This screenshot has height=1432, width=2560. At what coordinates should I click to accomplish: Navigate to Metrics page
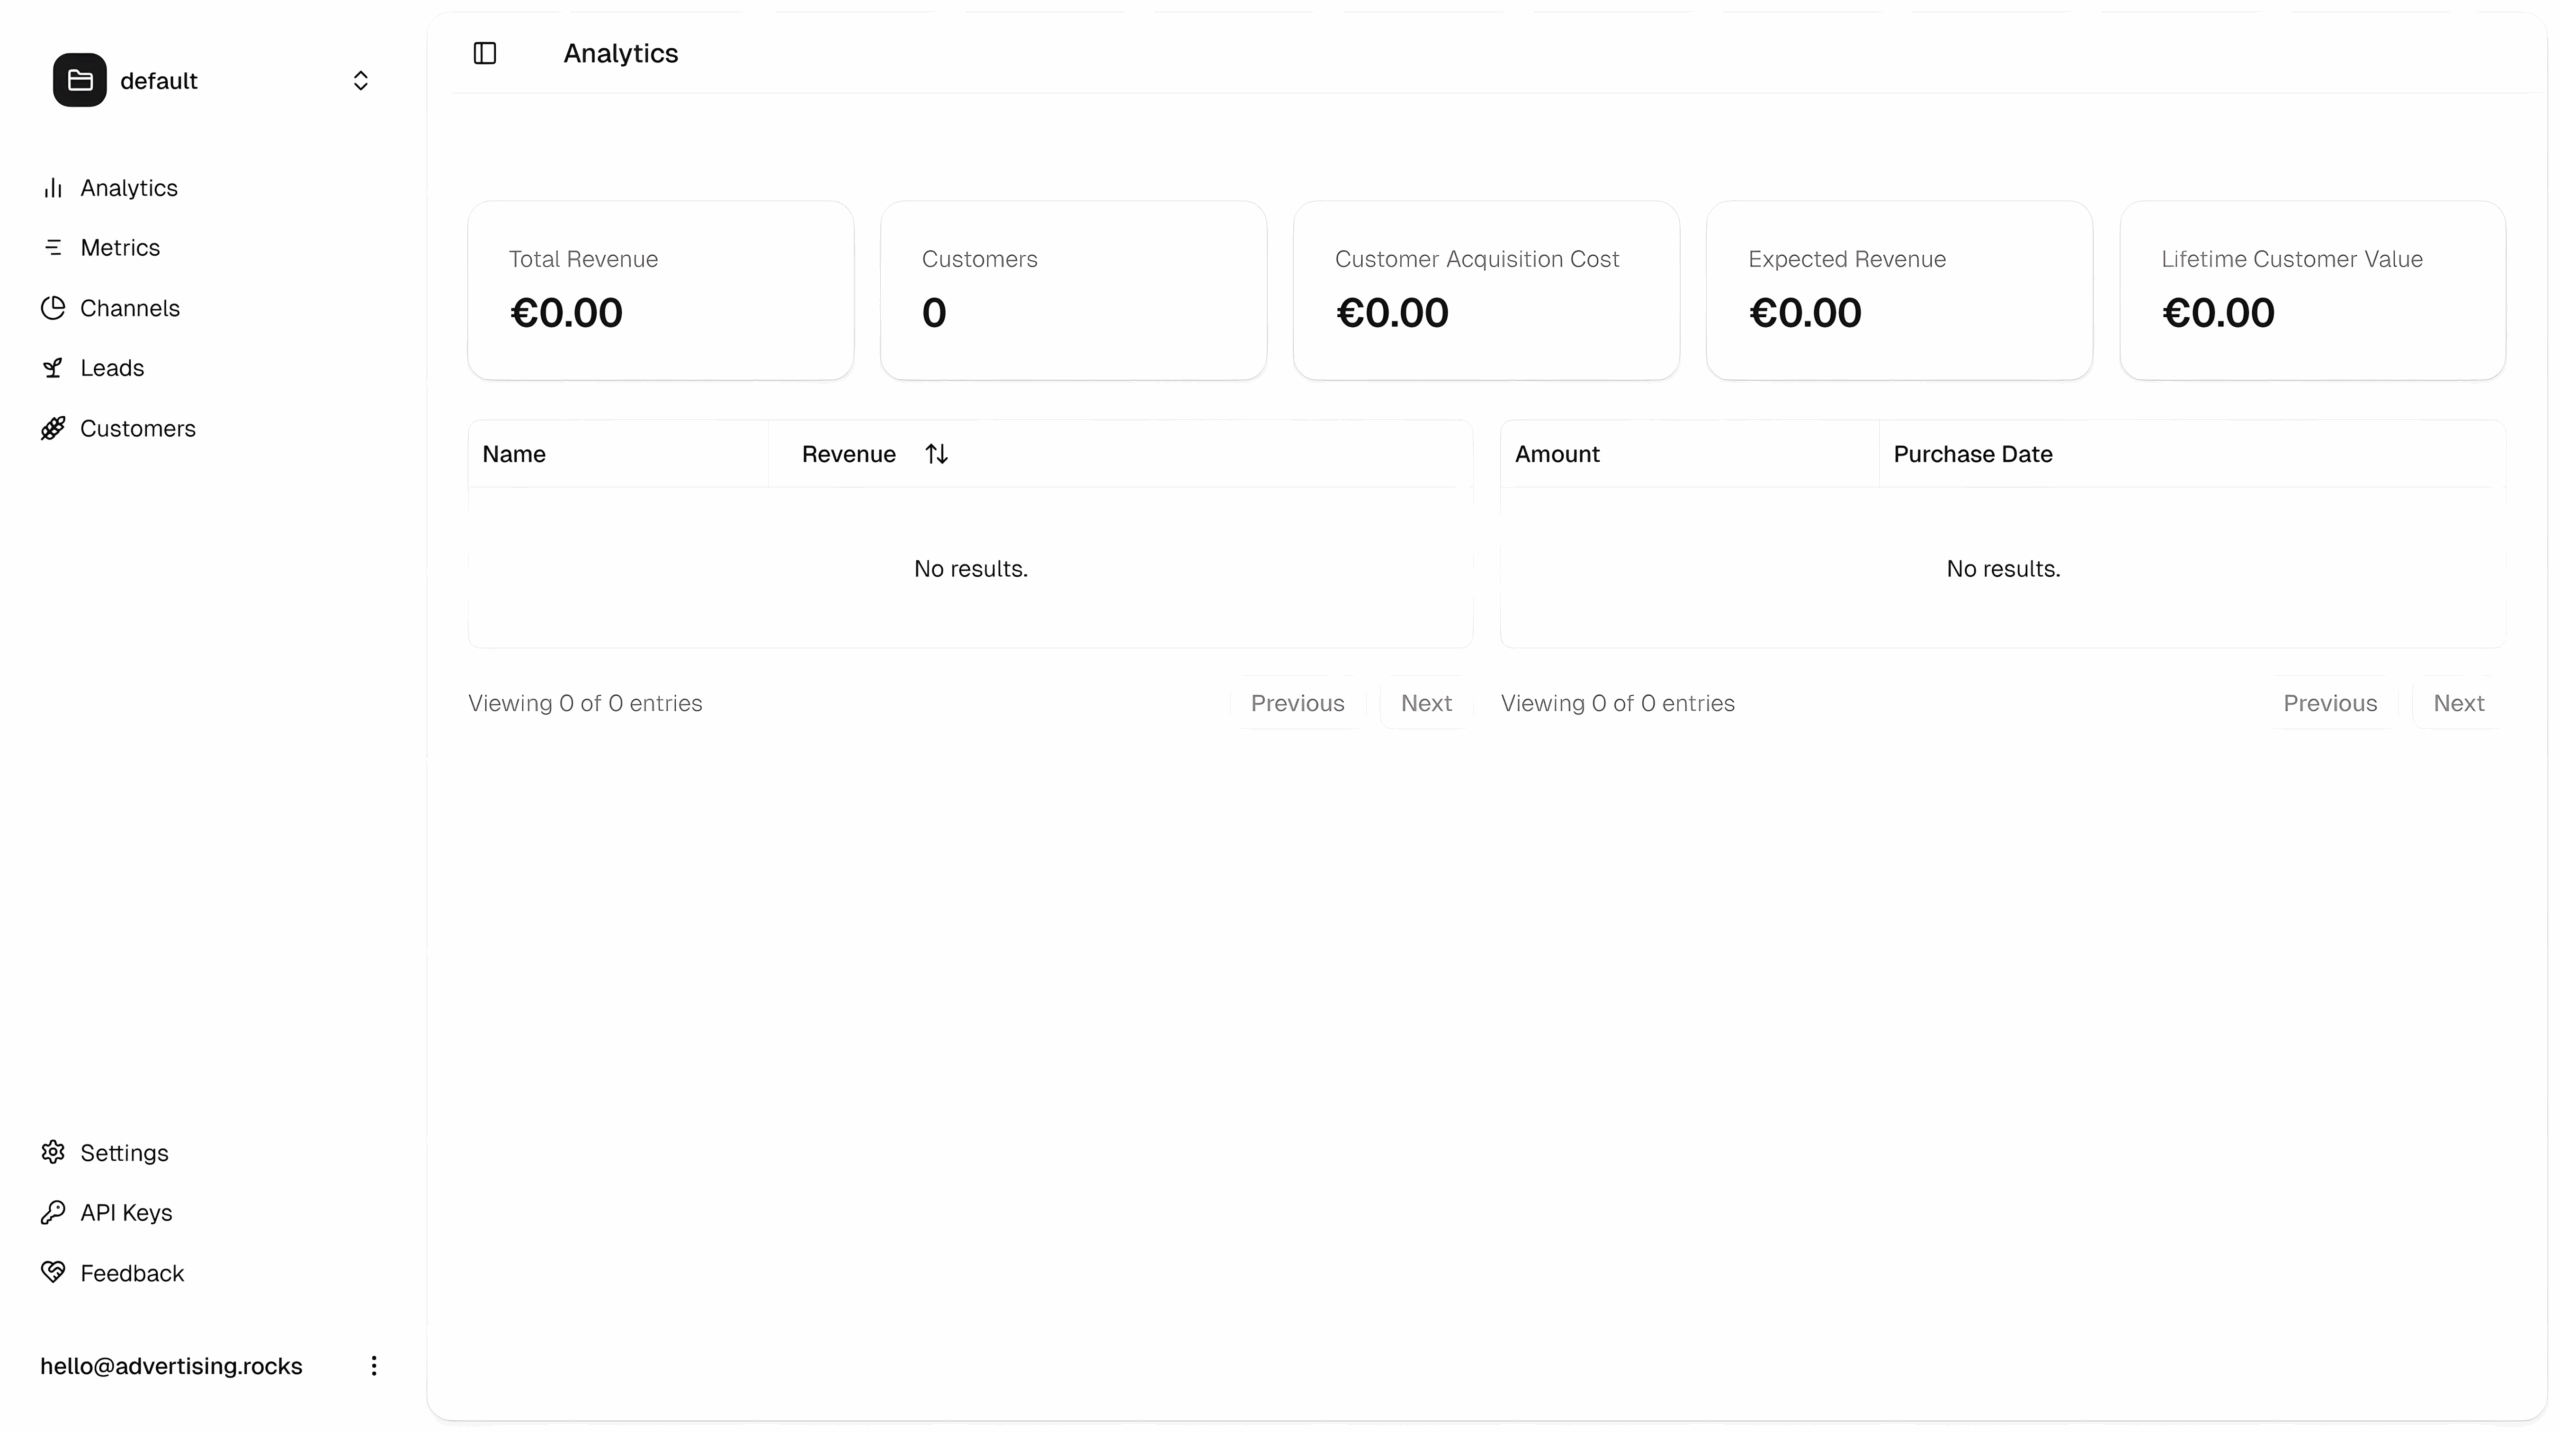tap(120, 247)
